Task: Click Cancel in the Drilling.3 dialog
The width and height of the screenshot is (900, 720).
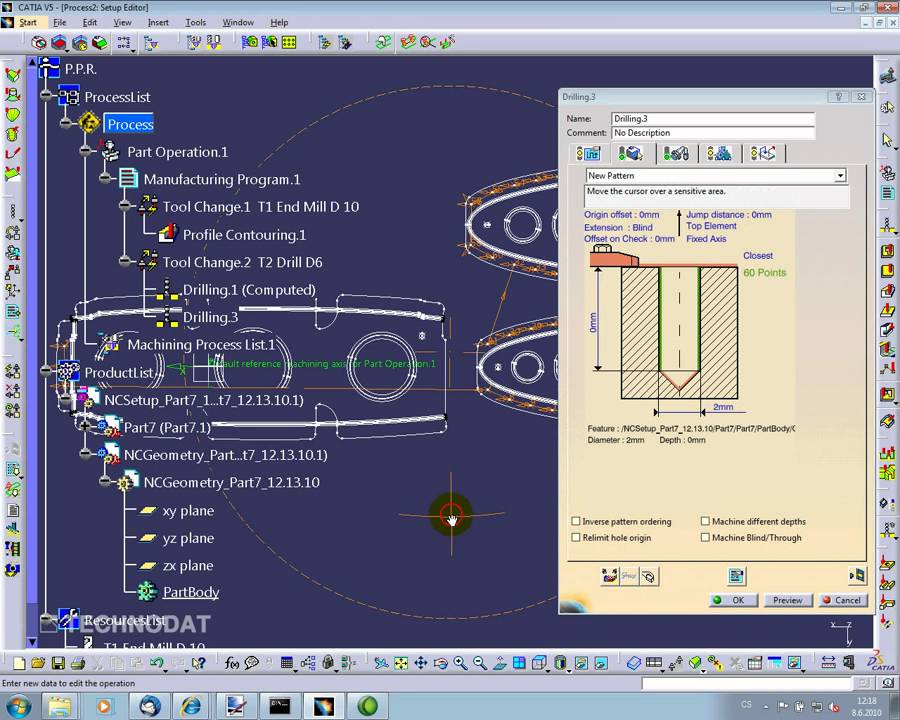Action: point(841,600)
